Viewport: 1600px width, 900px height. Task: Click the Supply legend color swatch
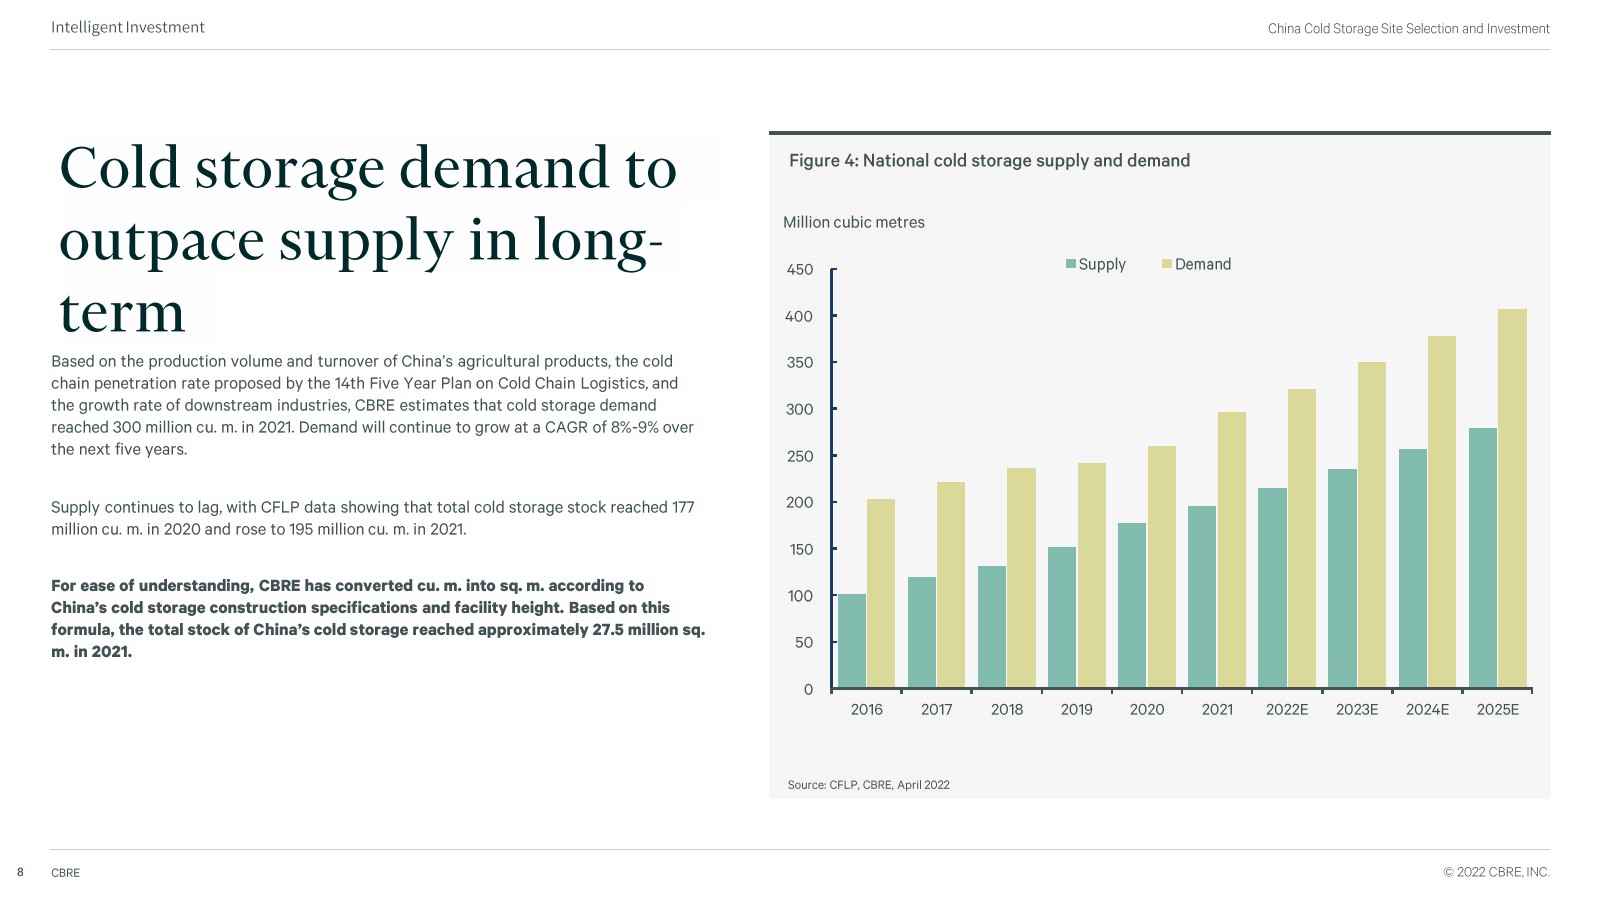coord(1071,264)
